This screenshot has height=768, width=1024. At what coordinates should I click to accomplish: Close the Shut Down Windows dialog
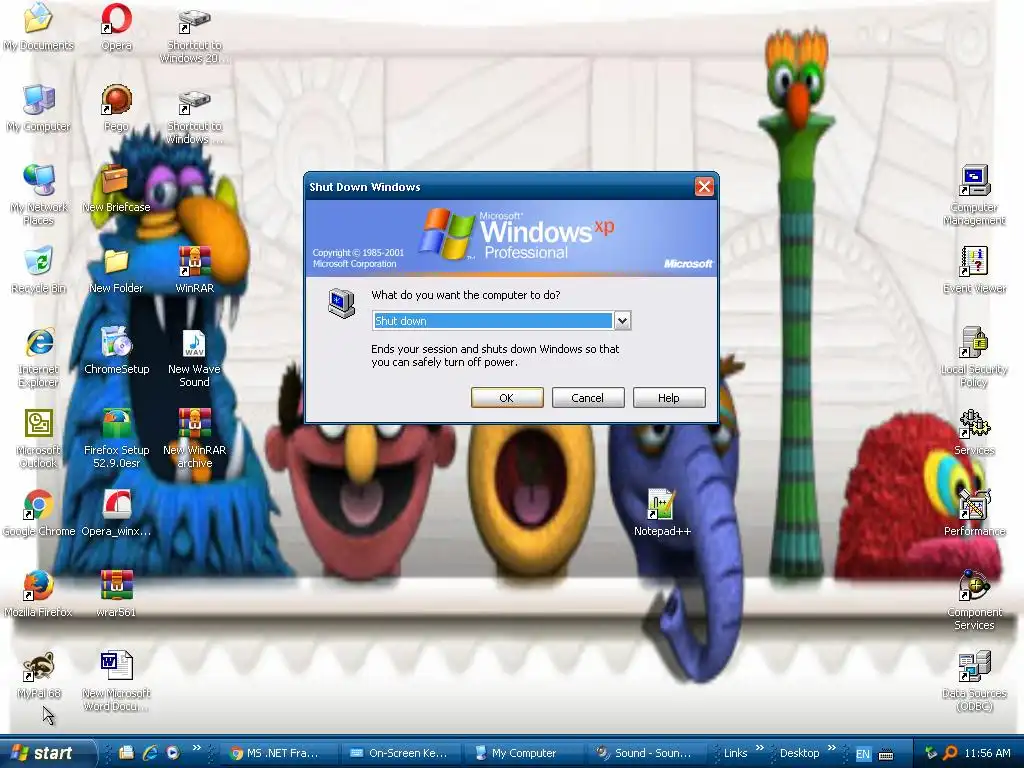[x=704, y=187]
